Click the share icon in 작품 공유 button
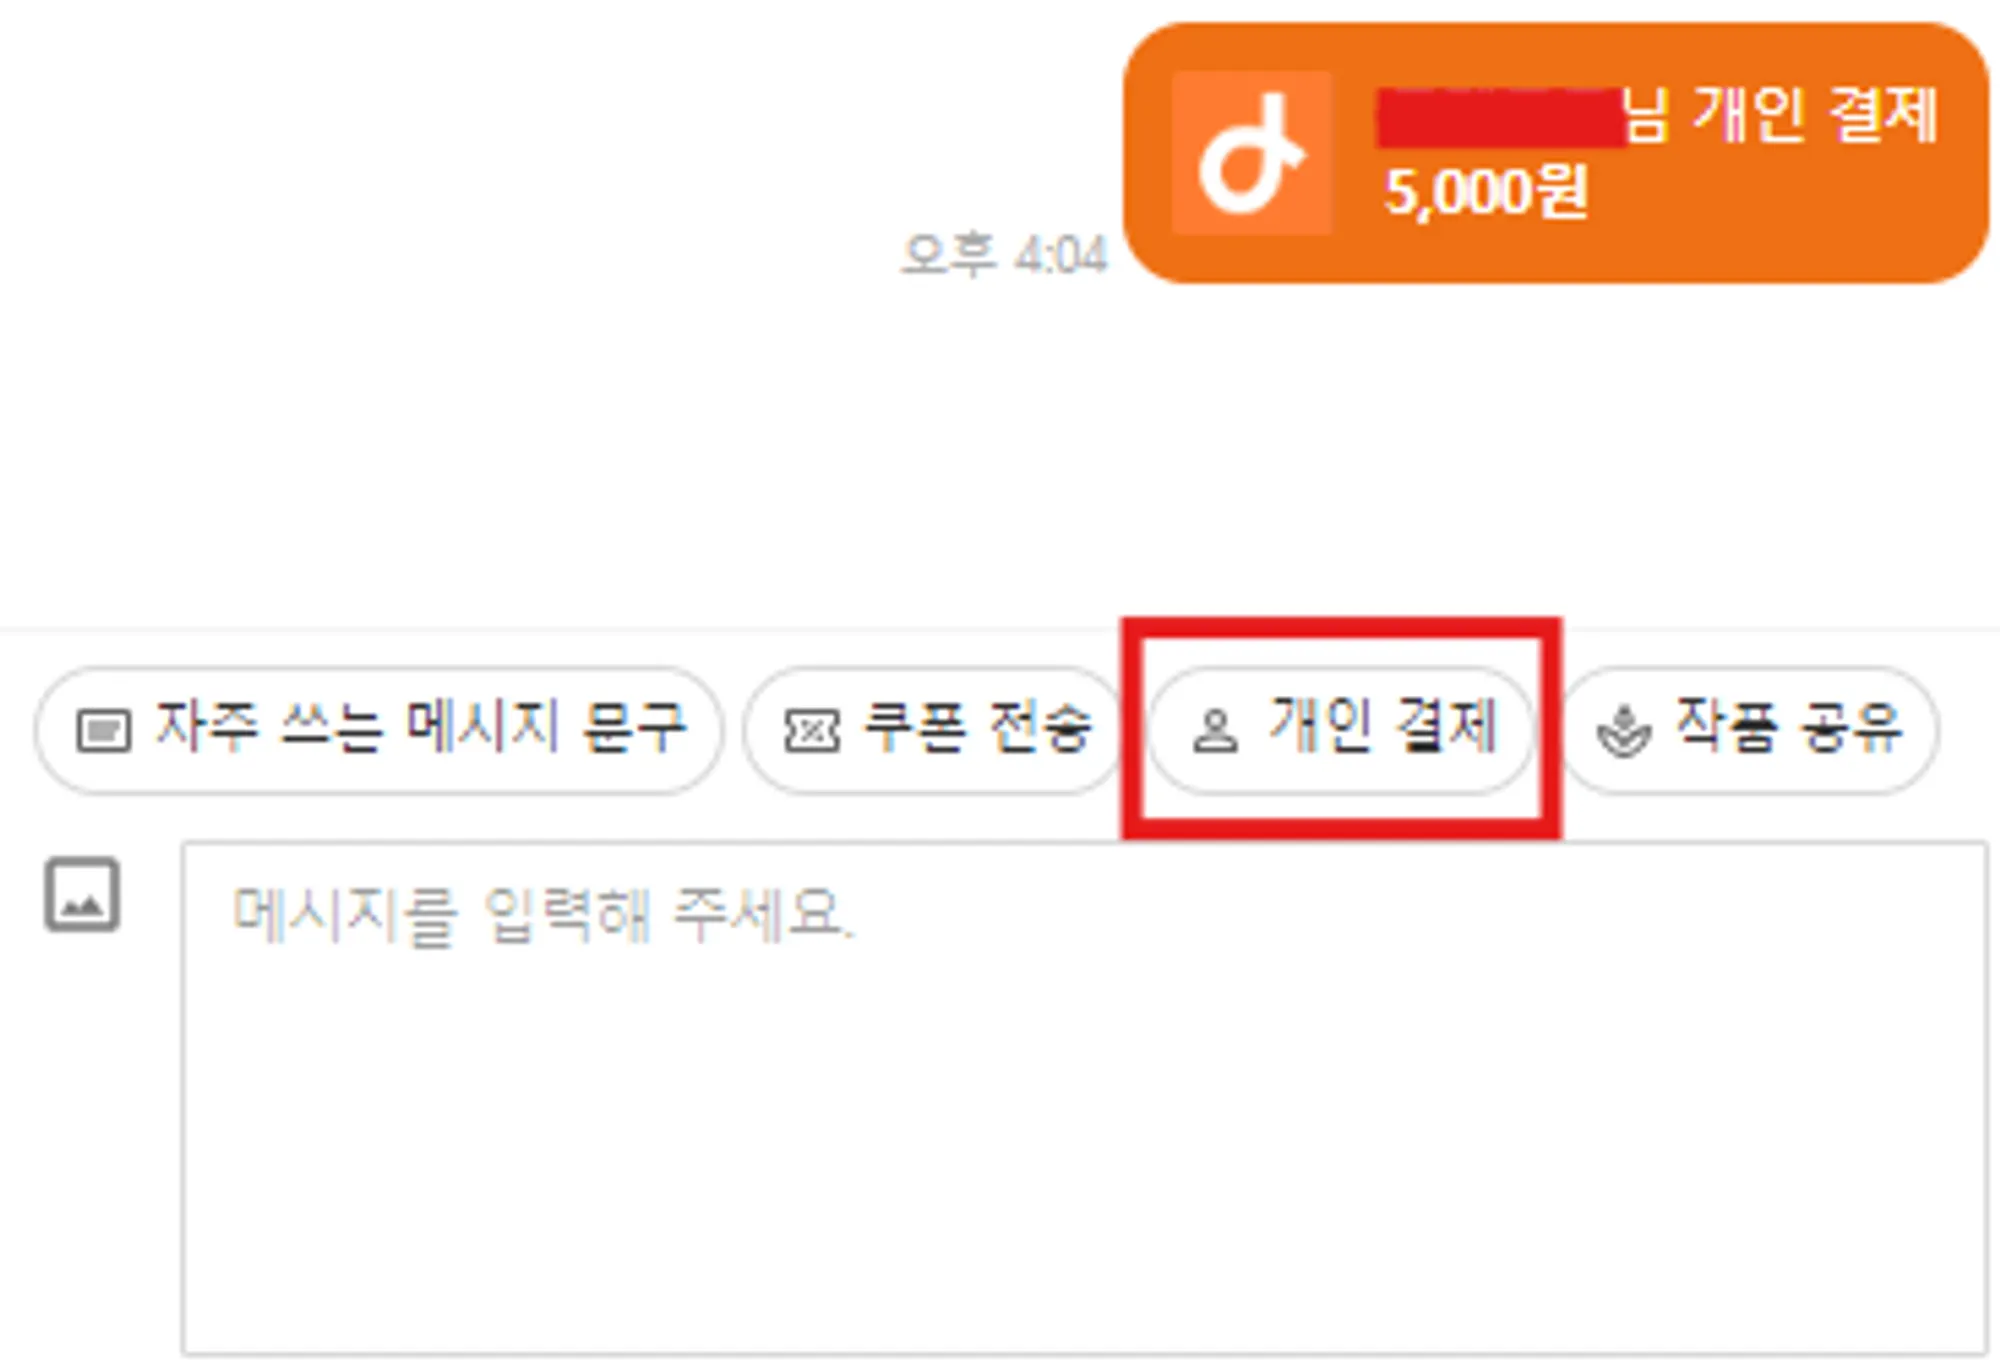Image resolution: width=2000 pixels, height=1368 pixels. pyautogui.click(x=1624, y=731)
